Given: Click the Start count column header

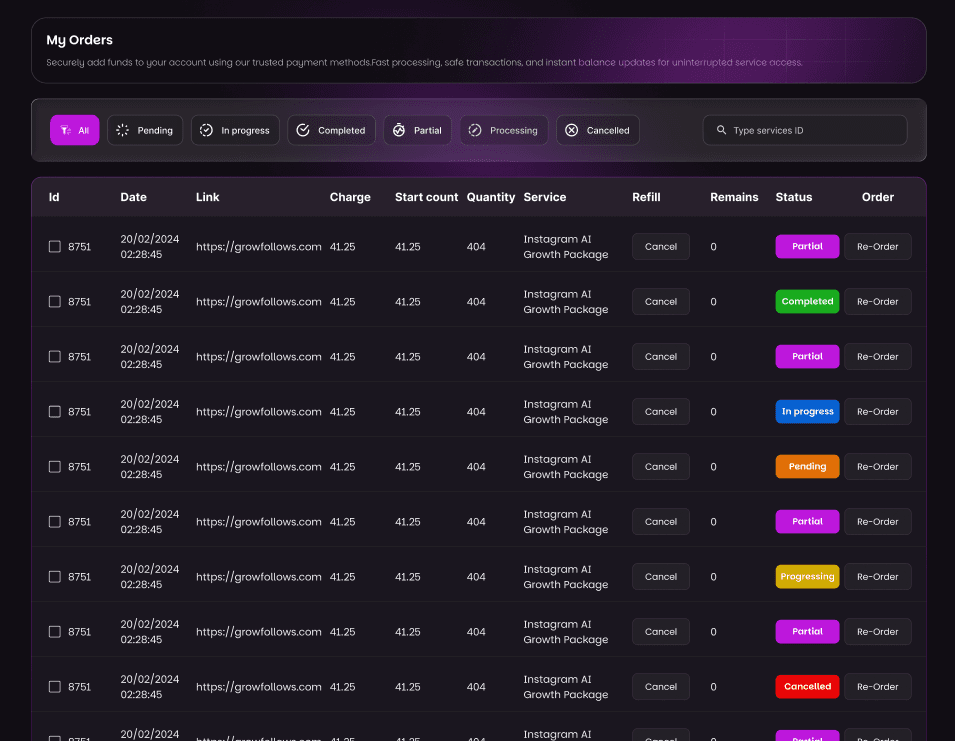Looking at the screenshot, I should point(426,197).
